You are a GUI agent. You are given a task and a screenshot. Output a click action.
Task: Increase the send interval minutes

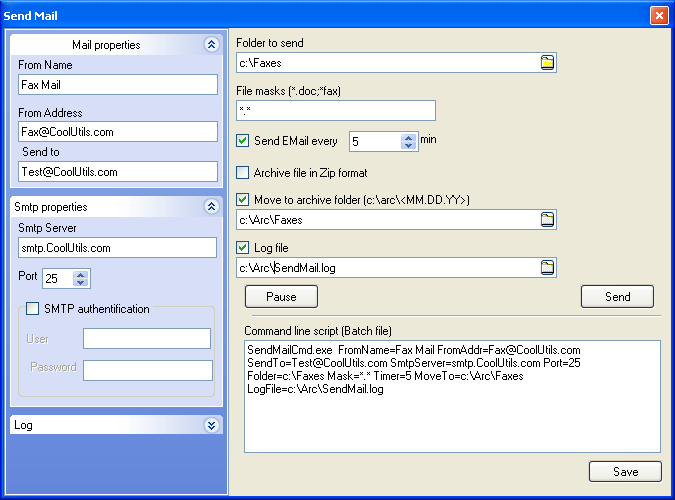coord(408,138)
